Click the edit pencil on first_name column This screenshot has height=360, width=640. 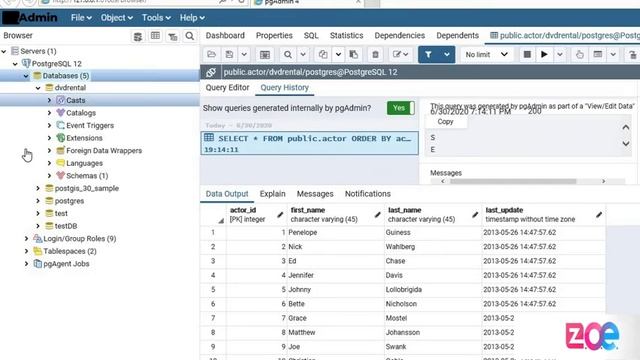pos(378,215)
